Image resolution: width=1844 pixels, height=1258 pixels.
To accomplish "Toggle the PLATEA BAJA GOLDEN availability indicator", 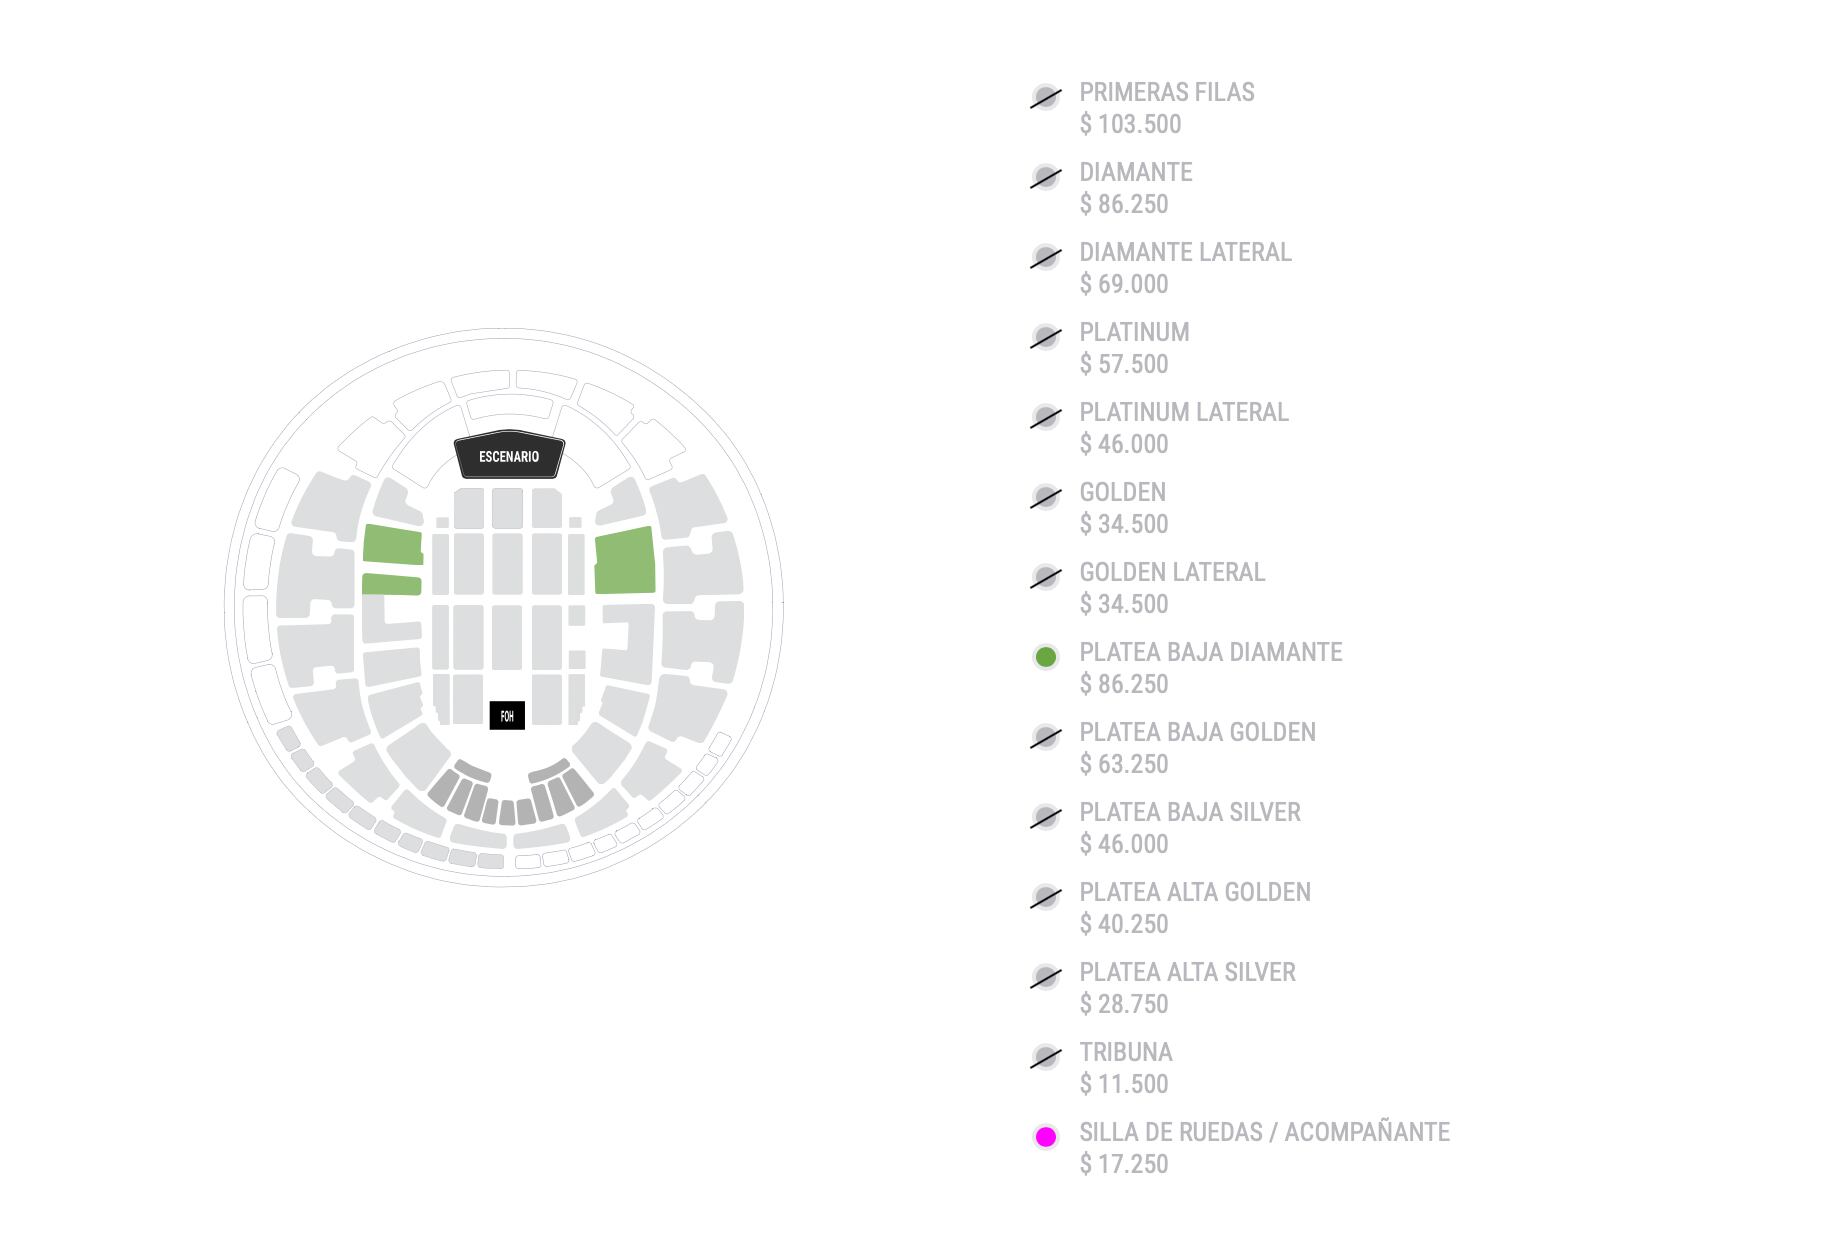I will pos(1045,737).
